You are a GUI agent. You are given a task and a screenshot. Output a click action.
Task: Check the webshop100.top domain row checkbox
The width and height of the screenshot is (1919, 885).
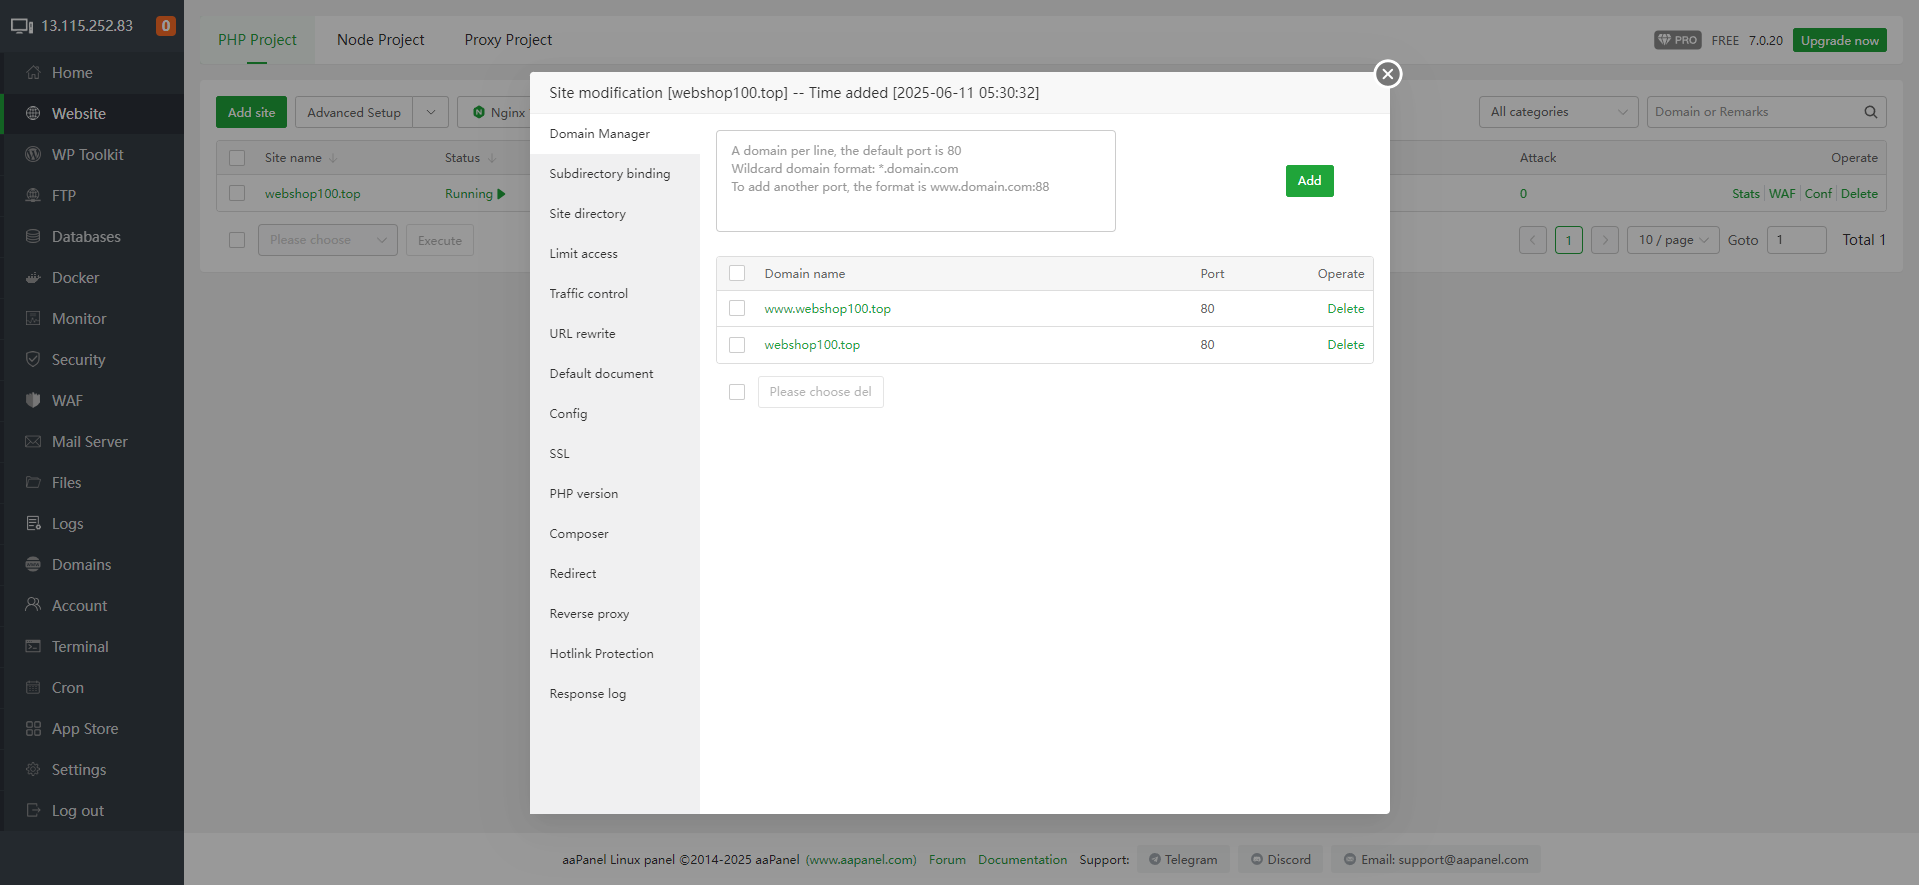(x=737, y=345)
